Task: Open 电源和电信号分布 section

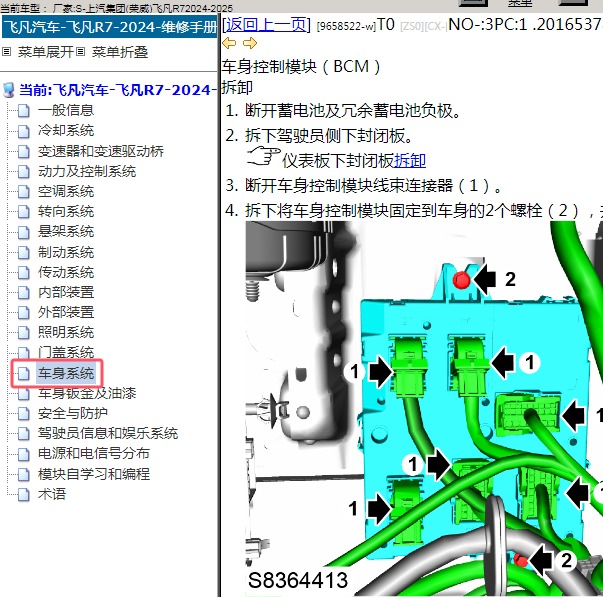Action: pyautogui.click(x=94, y=453)
